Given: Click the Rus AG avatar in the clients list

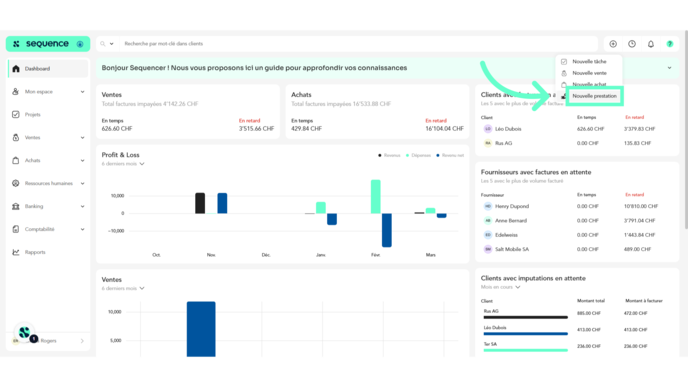Looking at the screenshot, I should (x=488, y=143).
